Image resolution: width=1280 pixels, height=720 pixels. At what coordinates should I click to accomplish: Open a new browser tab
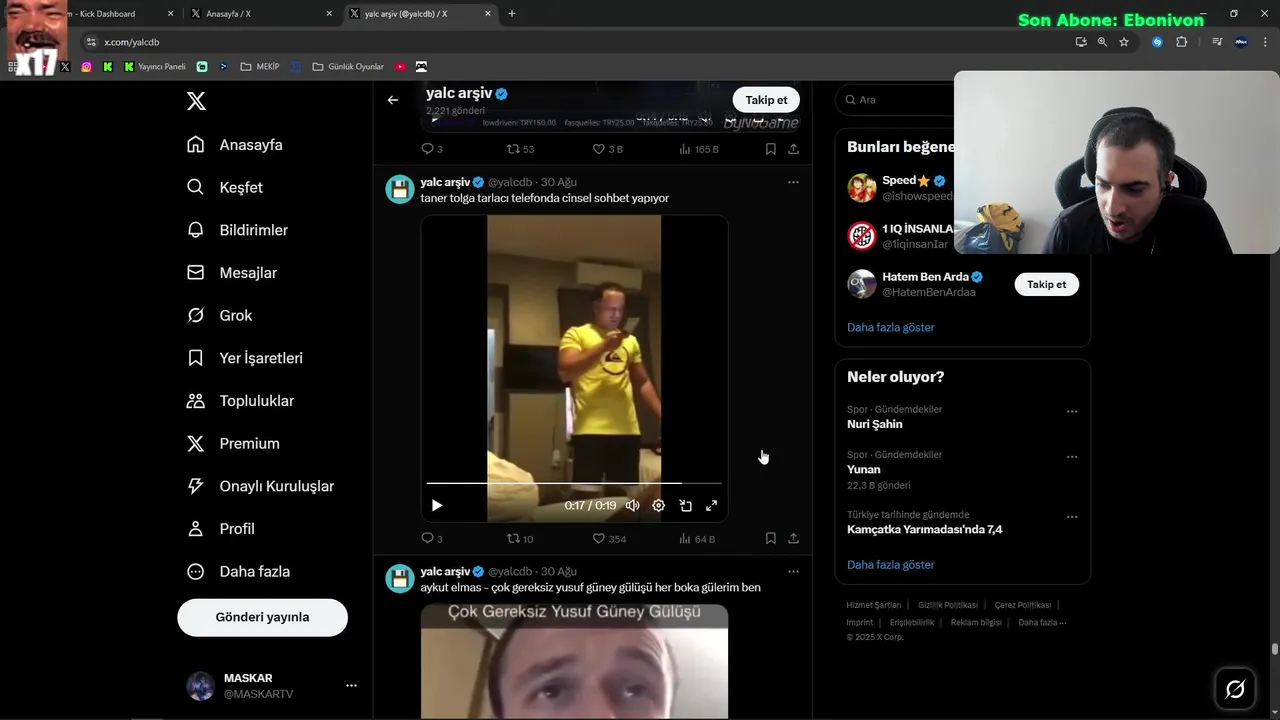coord(512,14)
